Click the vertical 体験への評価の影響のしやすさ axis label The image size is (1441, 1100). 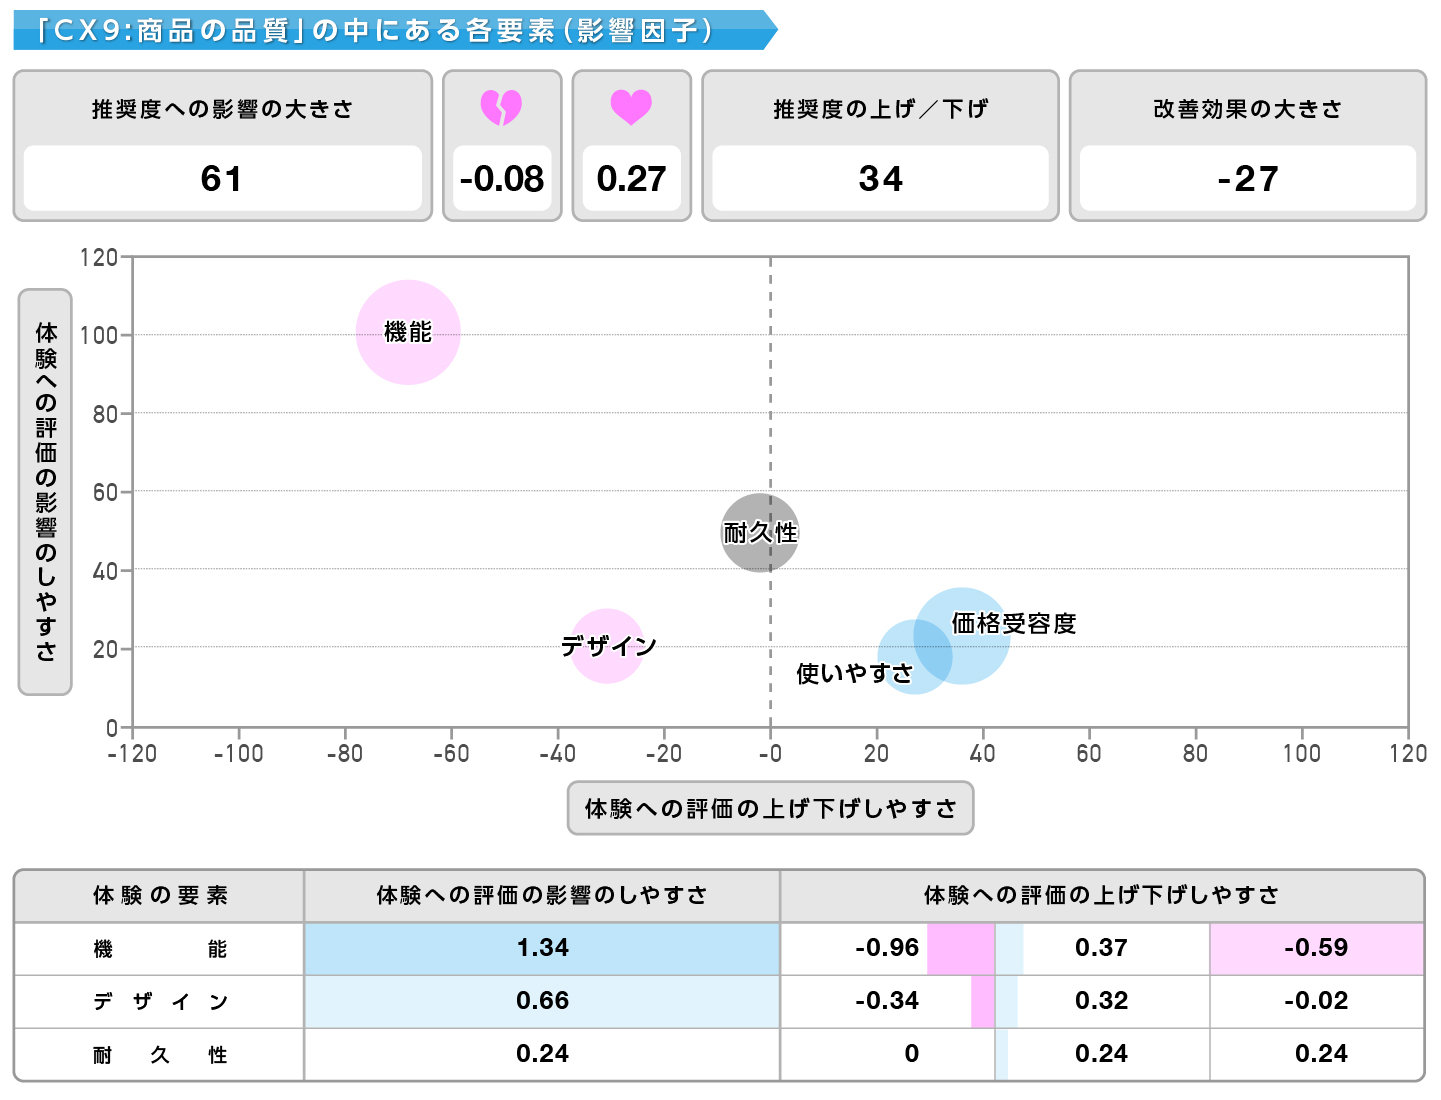45,492
